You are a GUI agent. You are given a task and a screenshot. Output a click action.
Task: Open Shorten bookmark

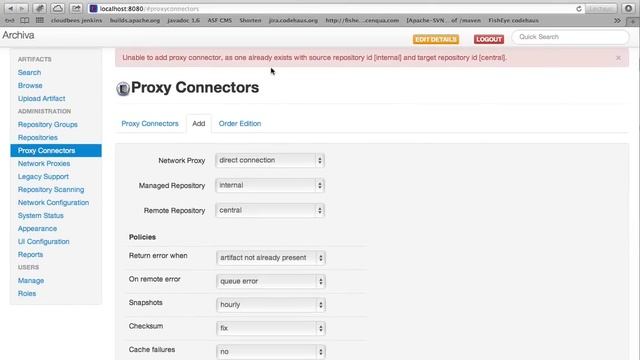pyautogui.click(x=250, y=20)
